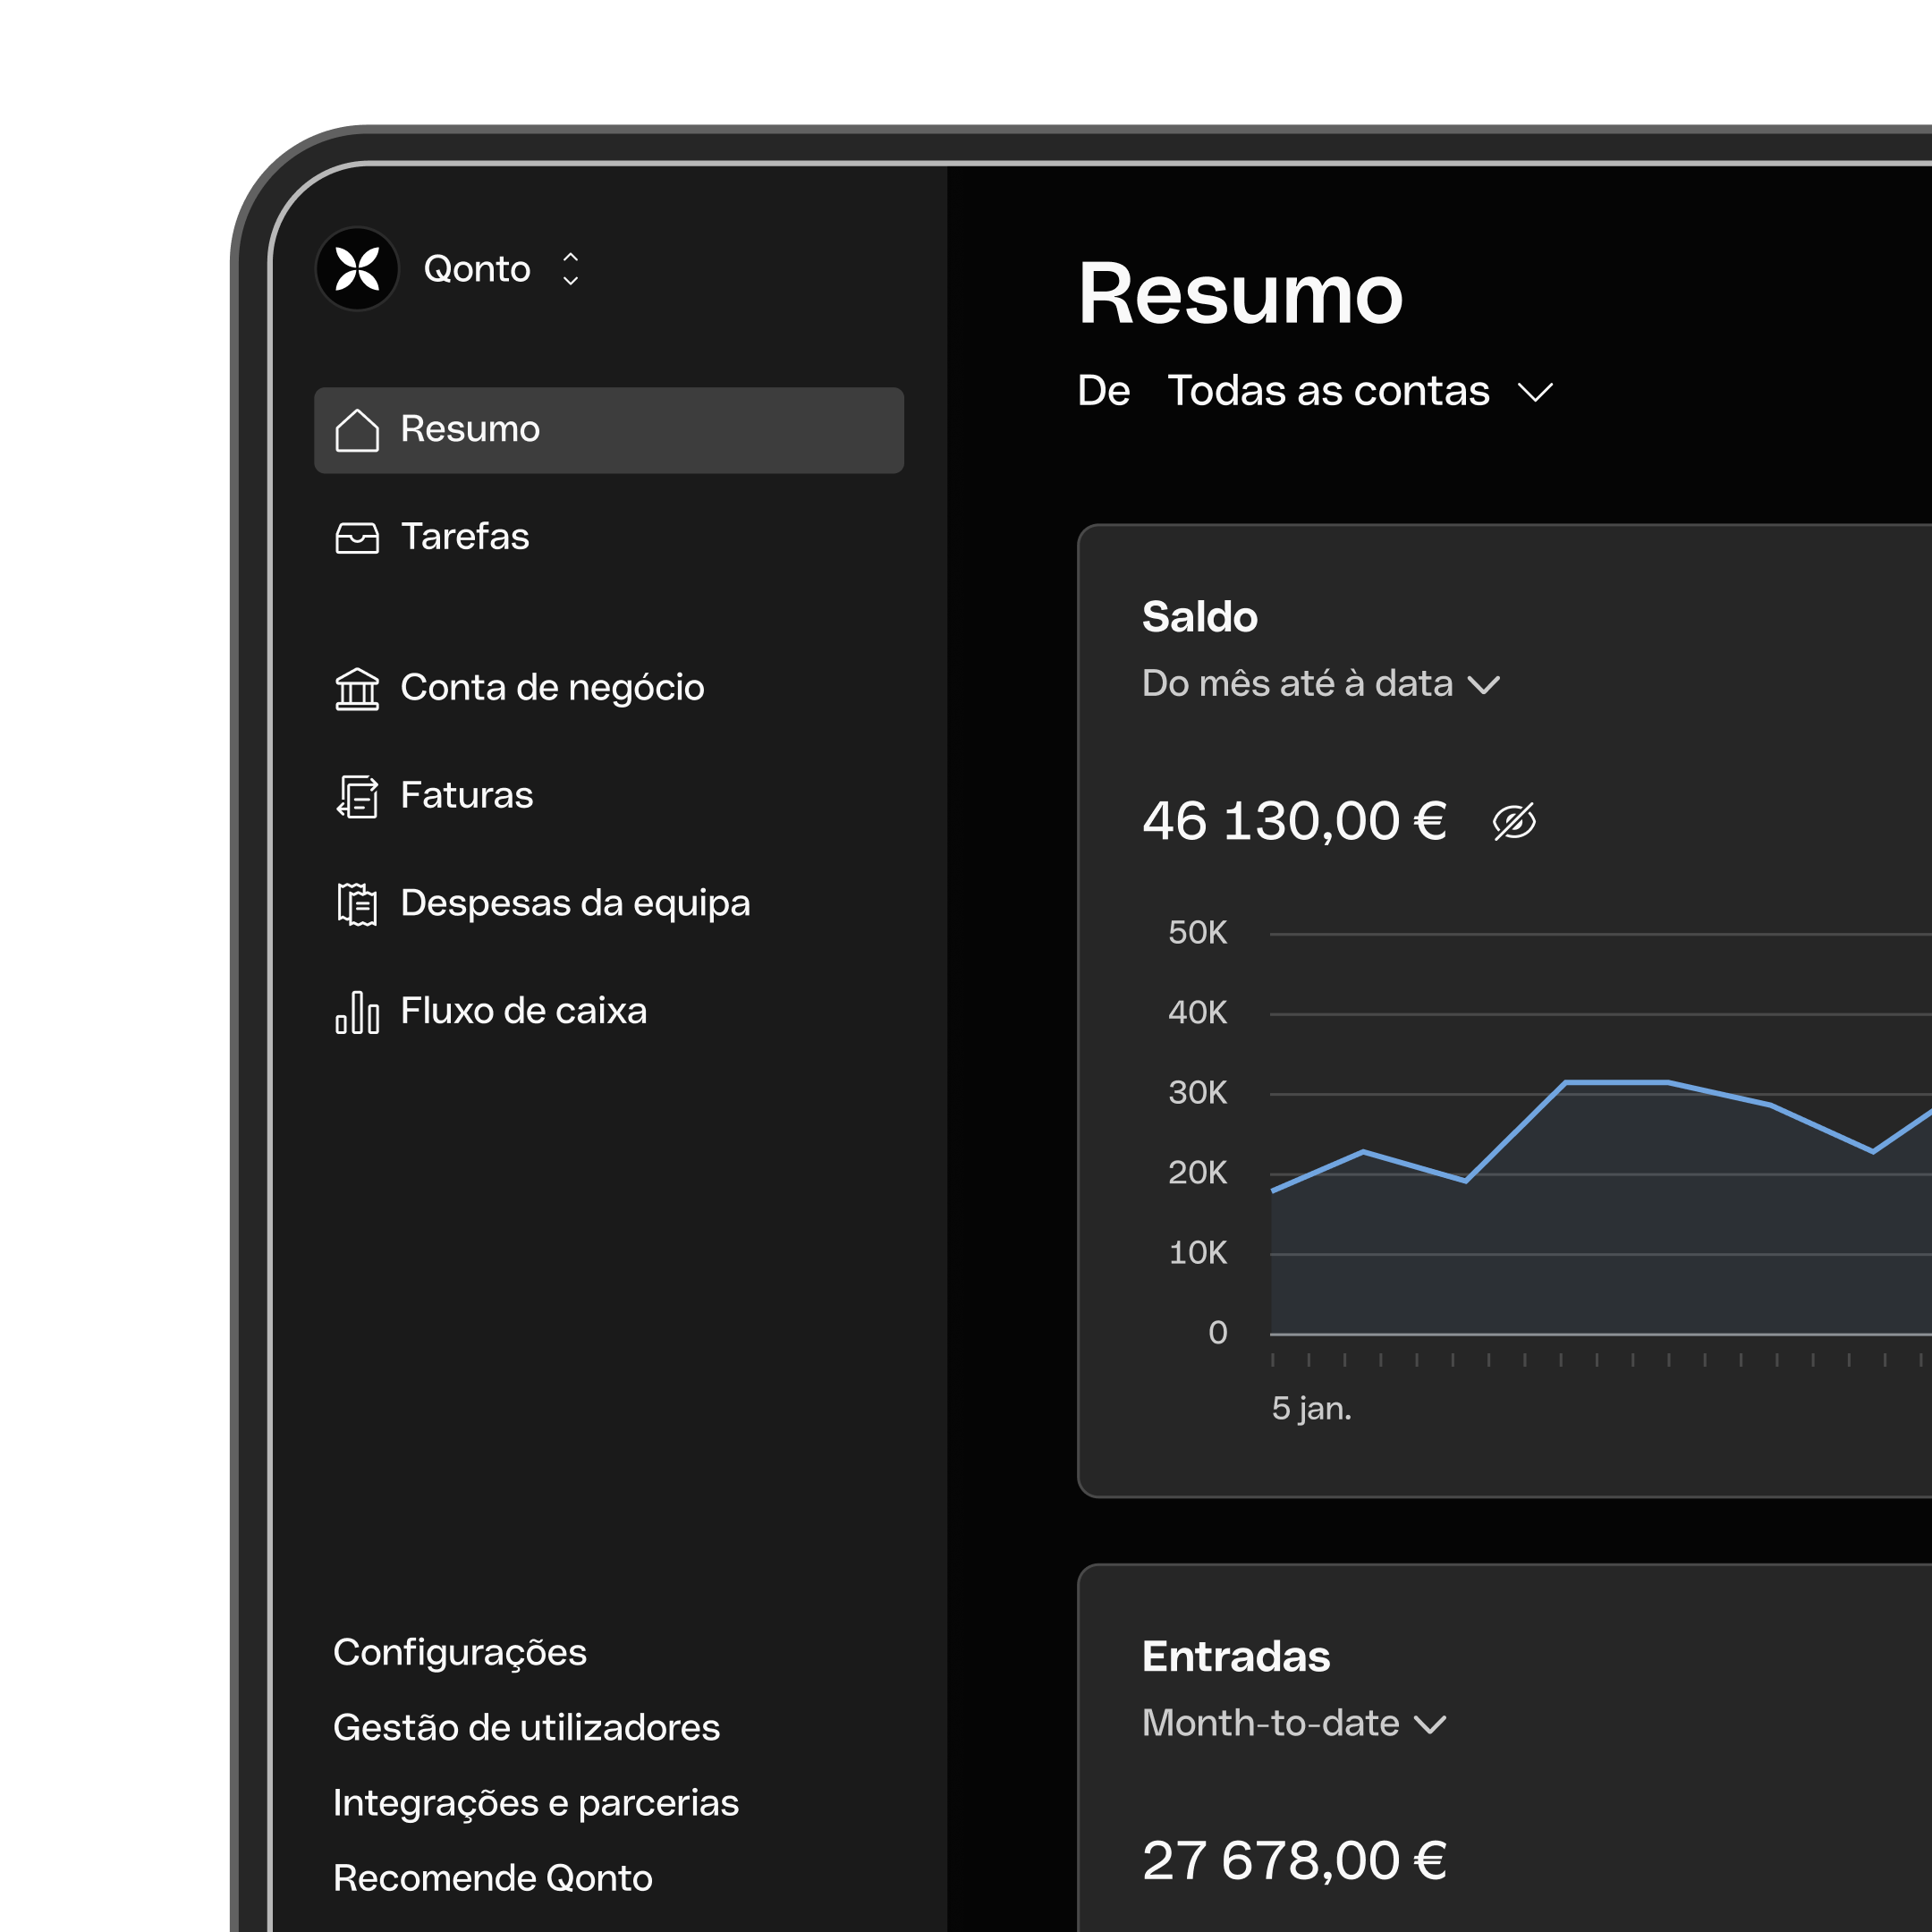The height and width of the screenshot is (1932, 1932).
Task: Click the Tarefas inbox icon
Action: point(357,538)
